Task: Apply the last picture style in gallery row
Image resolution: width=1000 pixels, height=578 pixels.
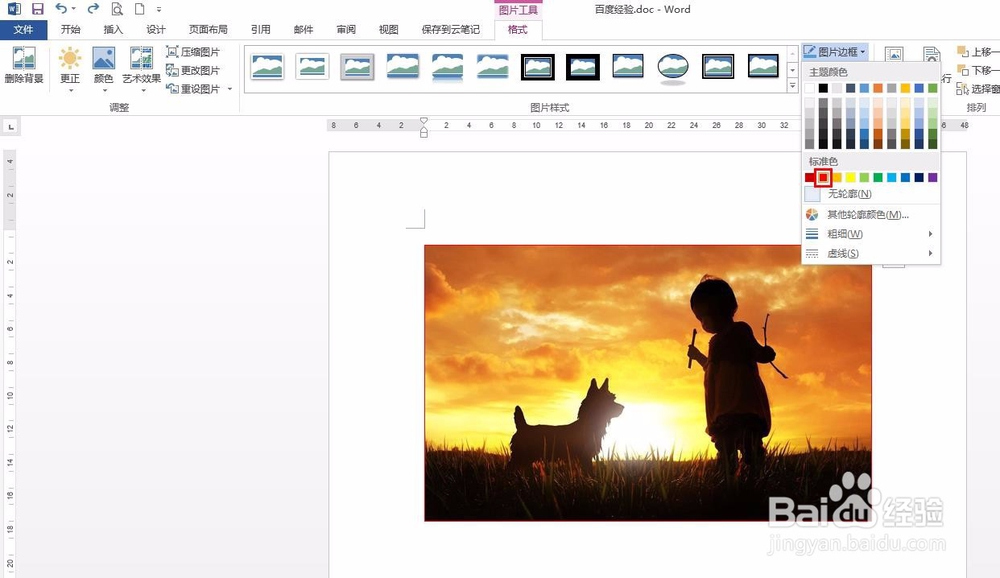Action: click(763, 66)
